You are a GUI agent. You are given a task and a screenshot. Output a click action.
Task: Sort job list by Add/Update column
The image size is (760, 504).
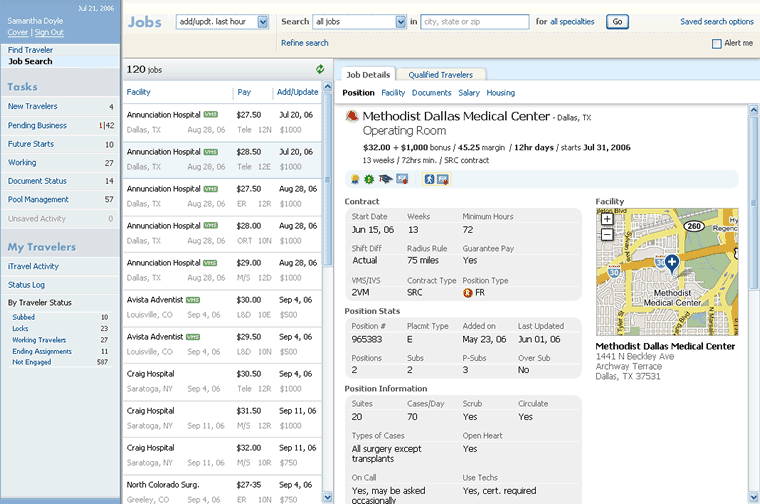coord(297,92)
